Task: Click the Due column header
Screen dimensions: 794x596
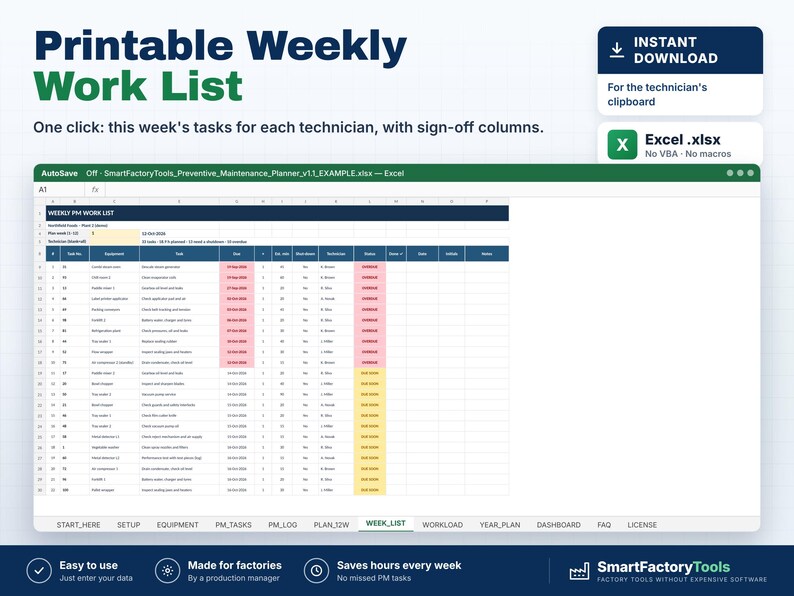Action: 236,254
